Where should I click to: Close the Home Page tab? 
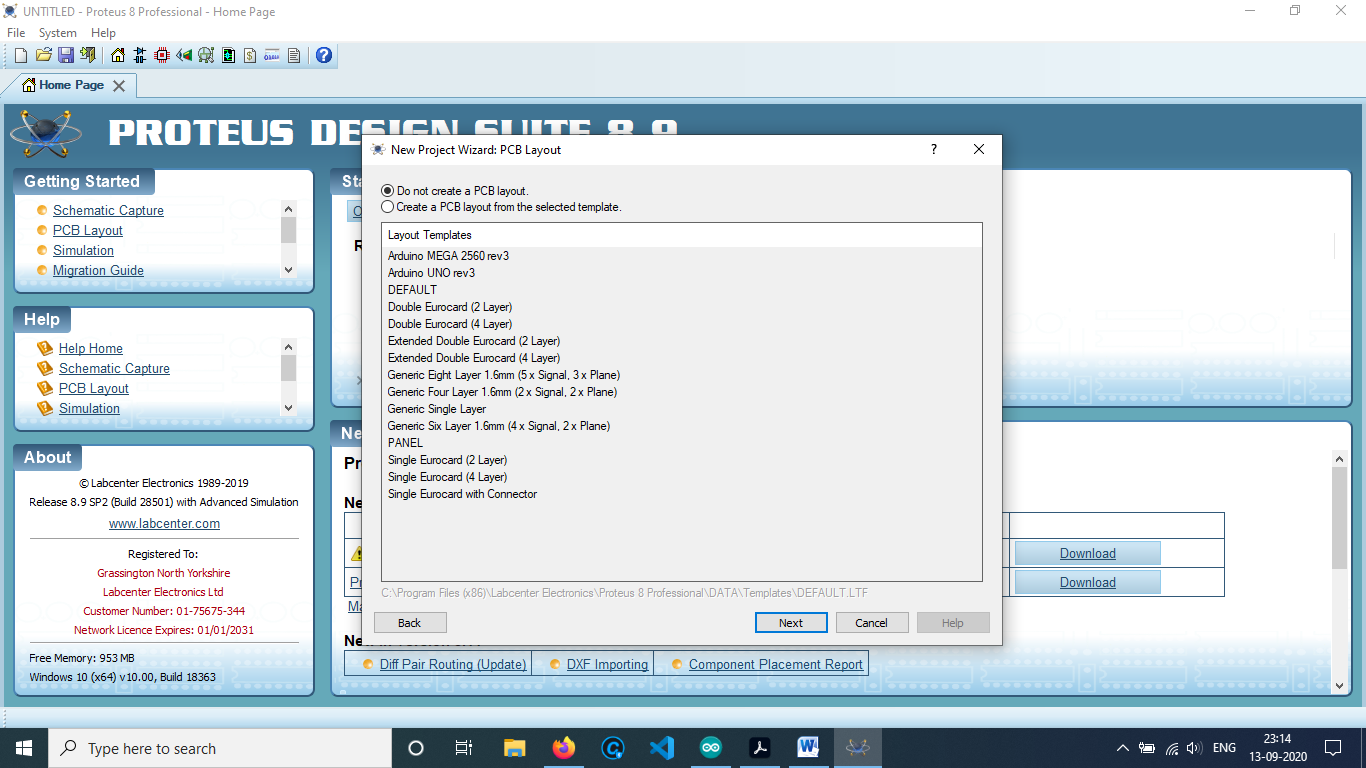[x=119, y=86]
